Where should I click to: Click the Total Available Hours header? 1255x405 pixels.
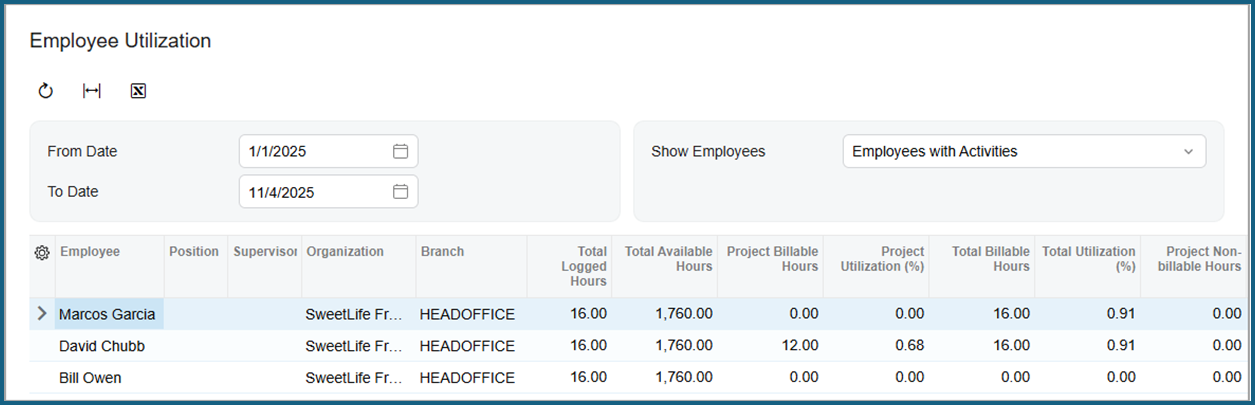tap(668, 259)
